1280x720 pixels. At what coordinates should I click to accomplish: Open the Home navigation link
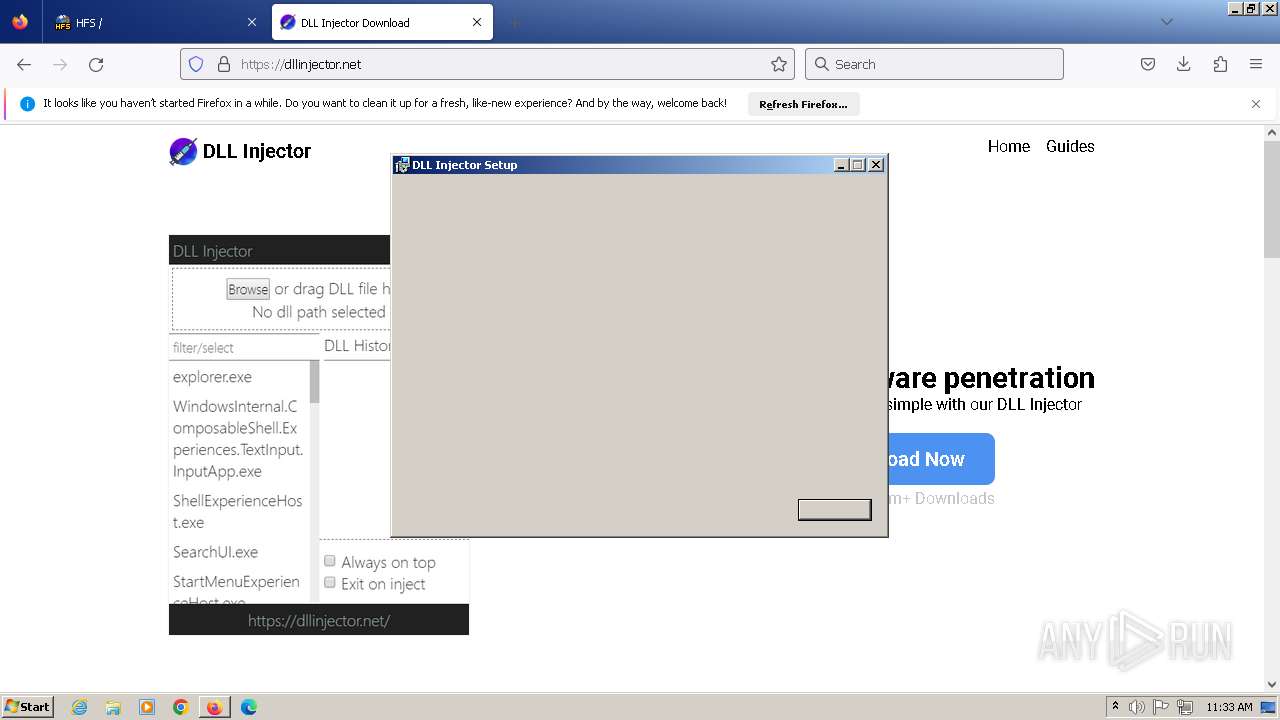[1009, 146]
